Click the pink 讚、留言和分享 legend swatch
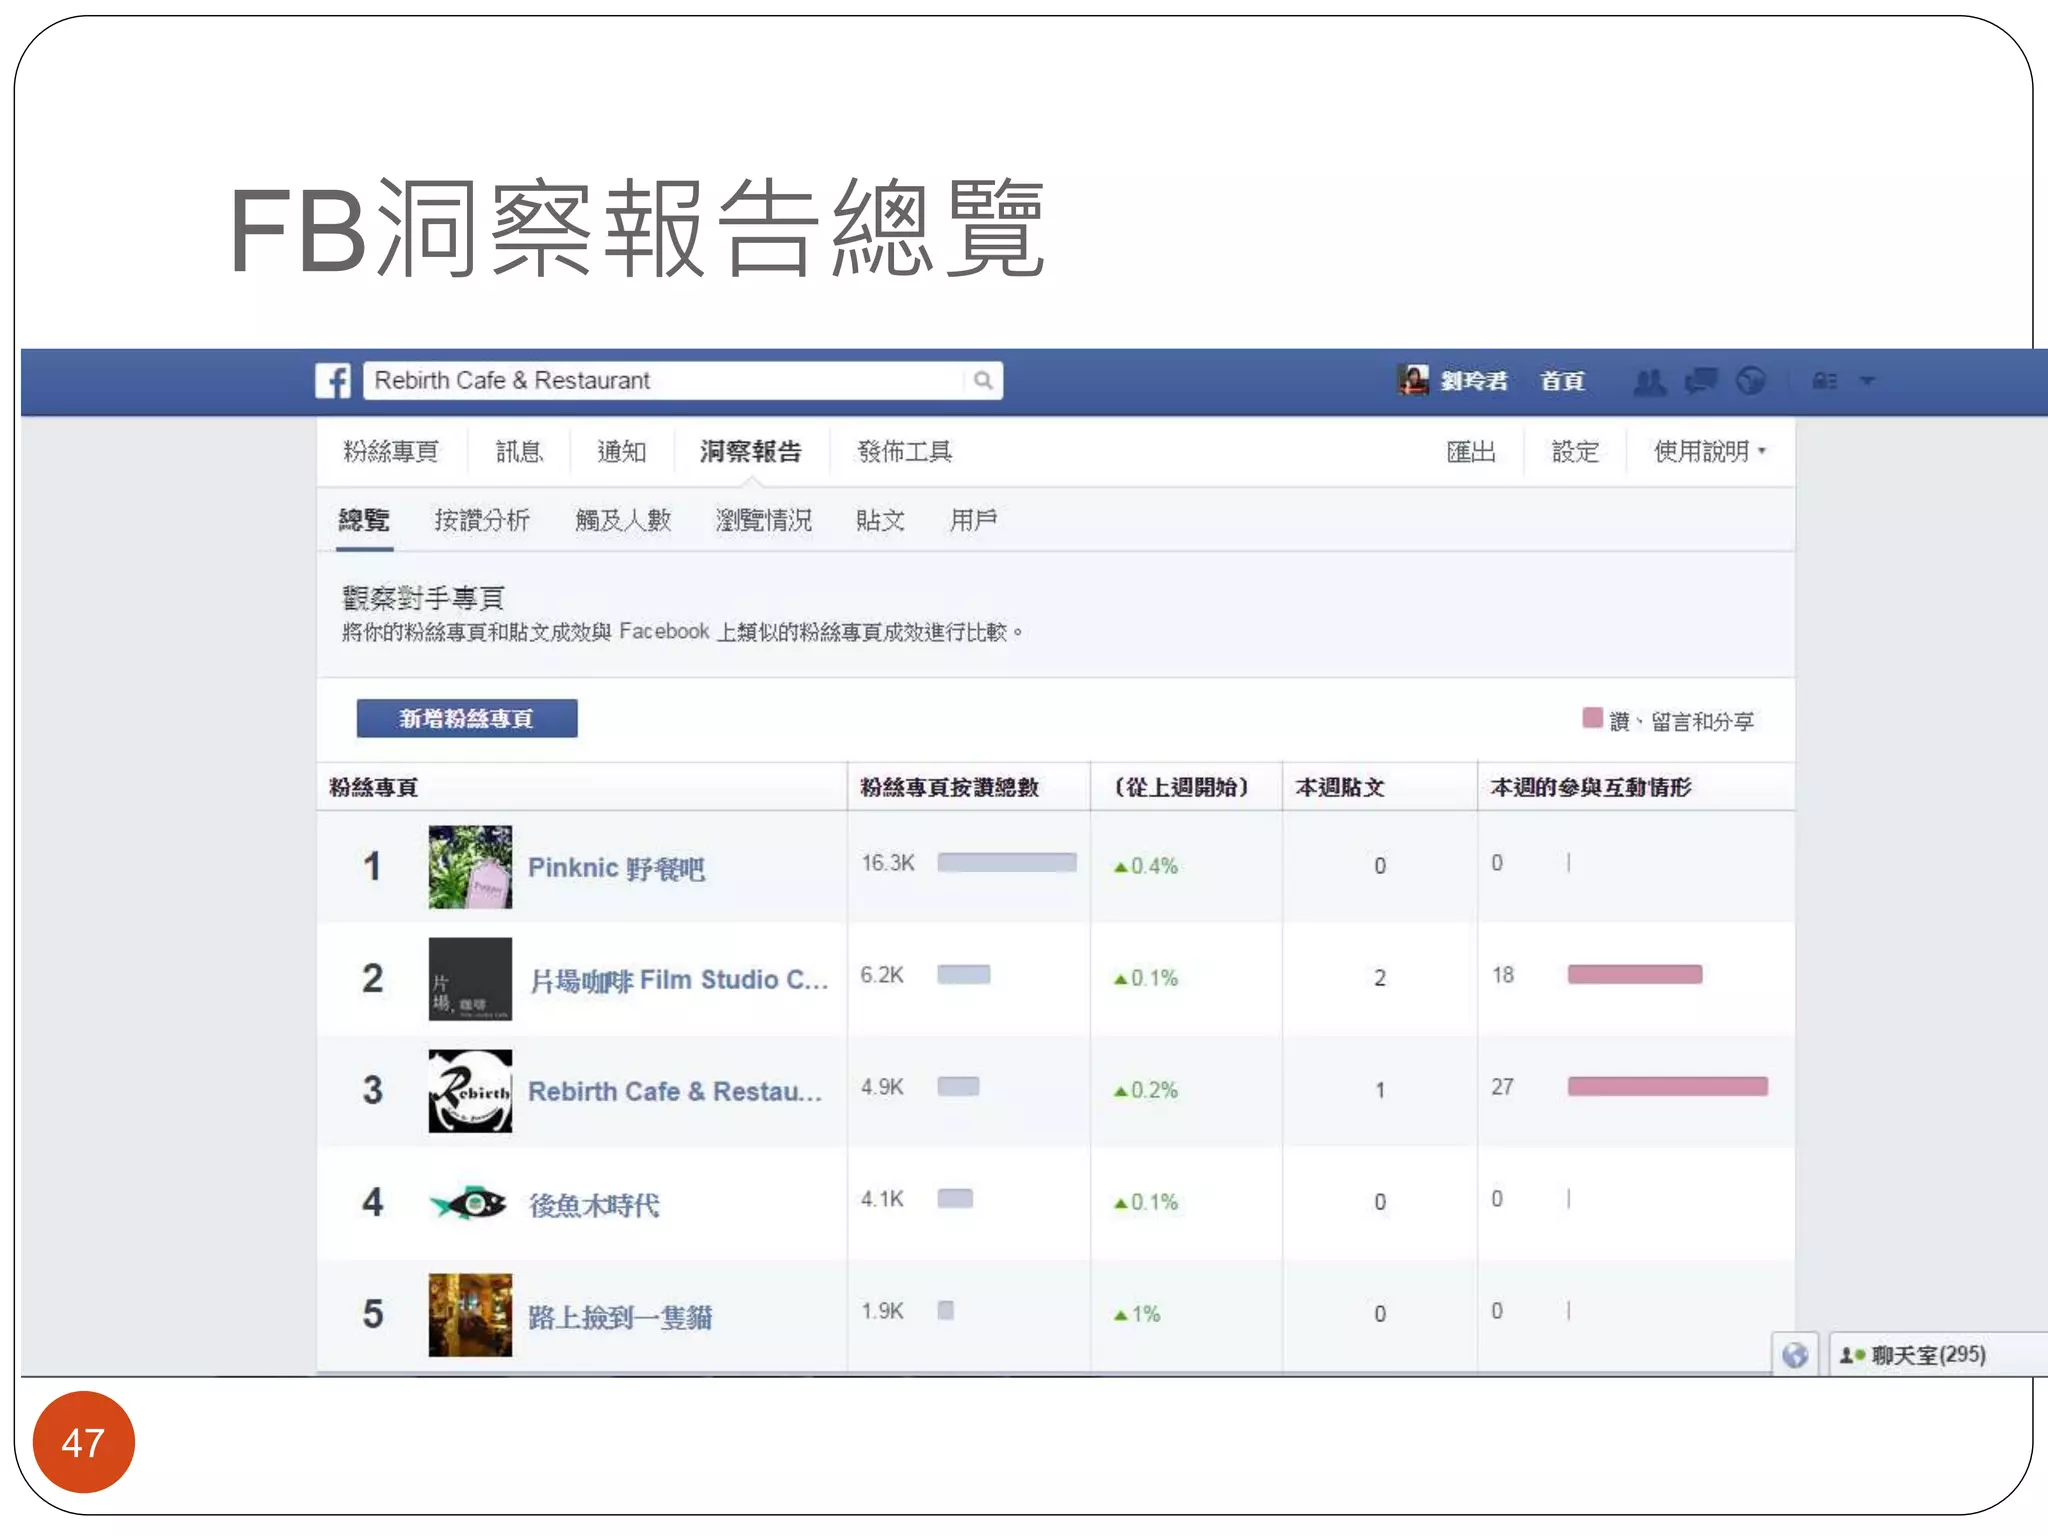Screen dimensions: 2048x1536 [1593, 718]
